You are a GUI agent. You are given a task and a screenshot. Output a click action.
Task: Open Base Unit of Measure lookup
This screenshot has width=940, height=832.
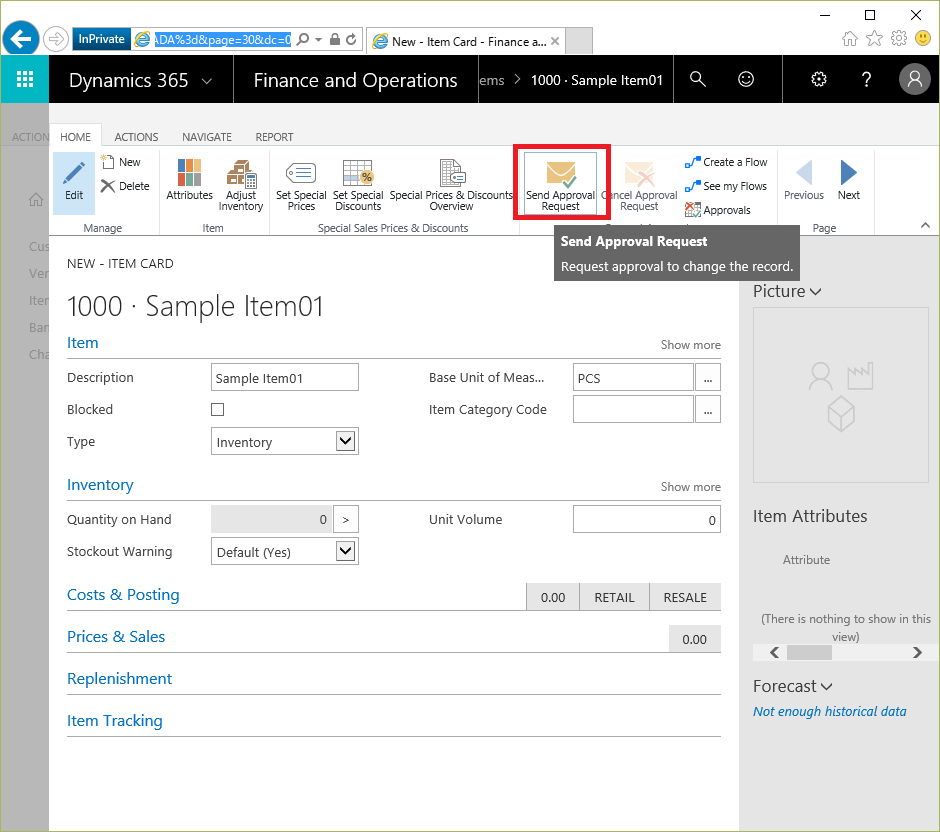[x=708, y=378]
